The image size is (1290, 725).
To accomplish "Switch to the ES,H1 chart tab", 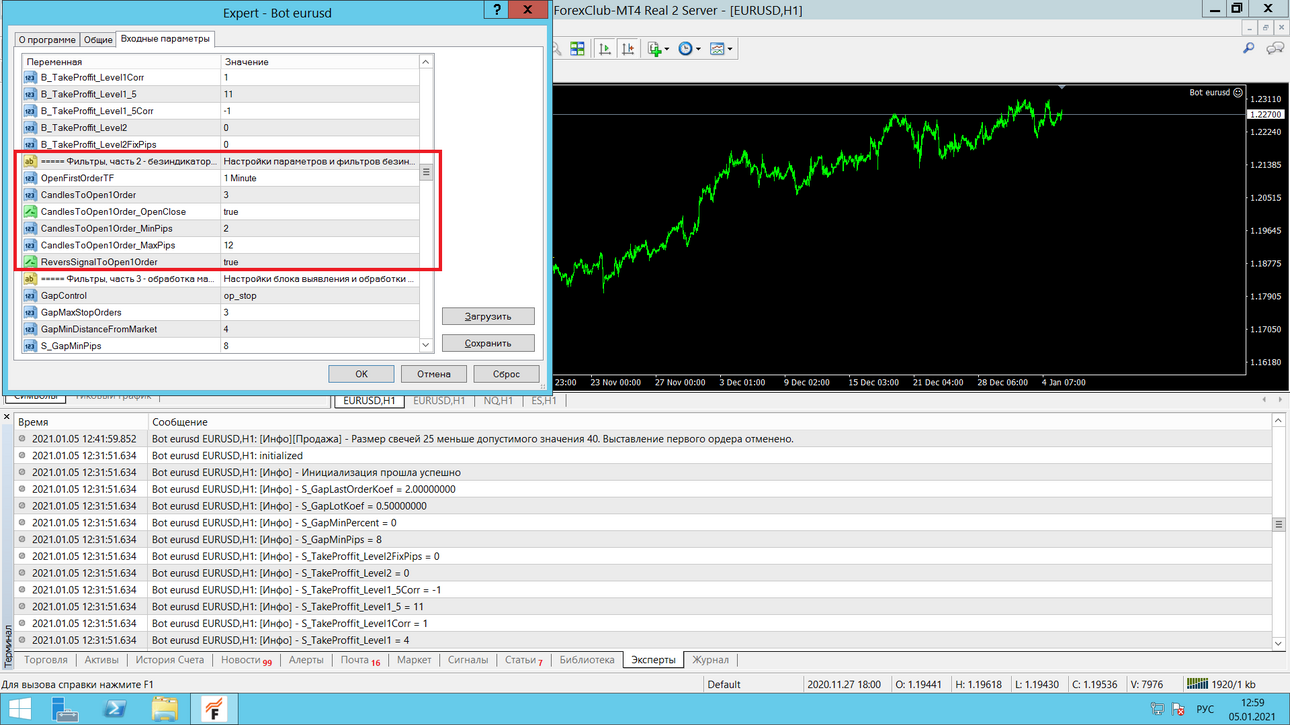I will pos(546,401).
